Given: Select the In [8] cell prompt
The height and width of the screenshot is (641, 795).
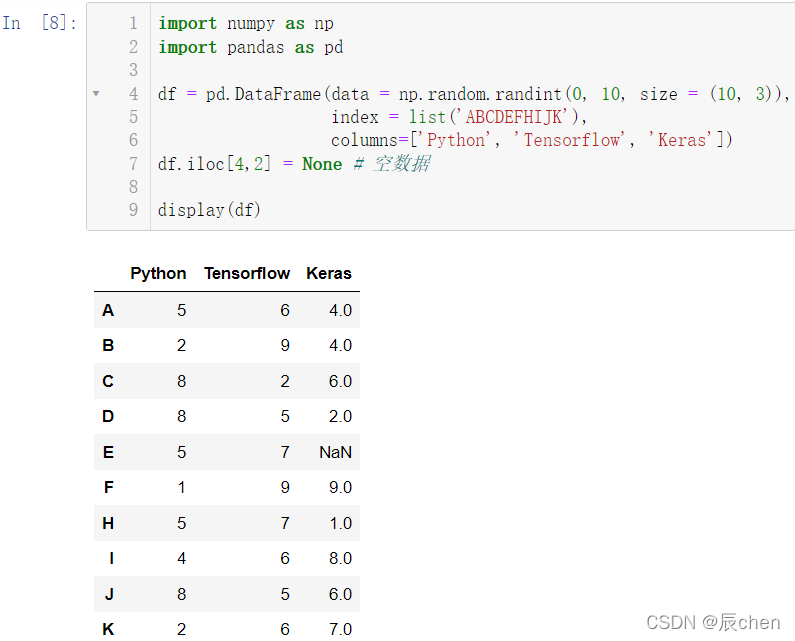Looking at the screenshot, I should tap(40, 23).
